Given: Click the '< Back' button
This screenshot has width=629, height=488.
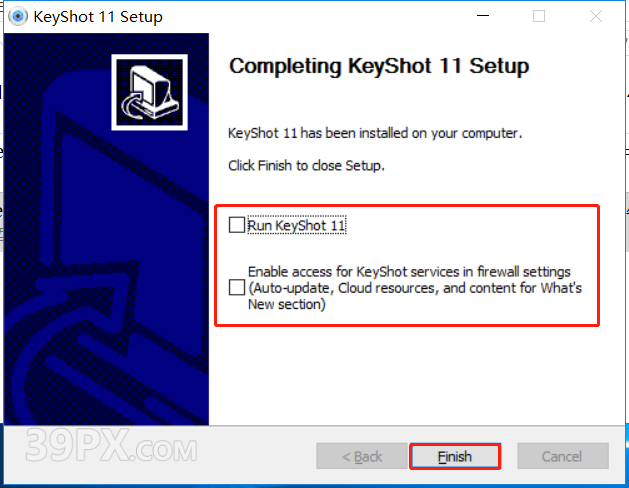Looking at the screenshot, I should tap(362, 456).
